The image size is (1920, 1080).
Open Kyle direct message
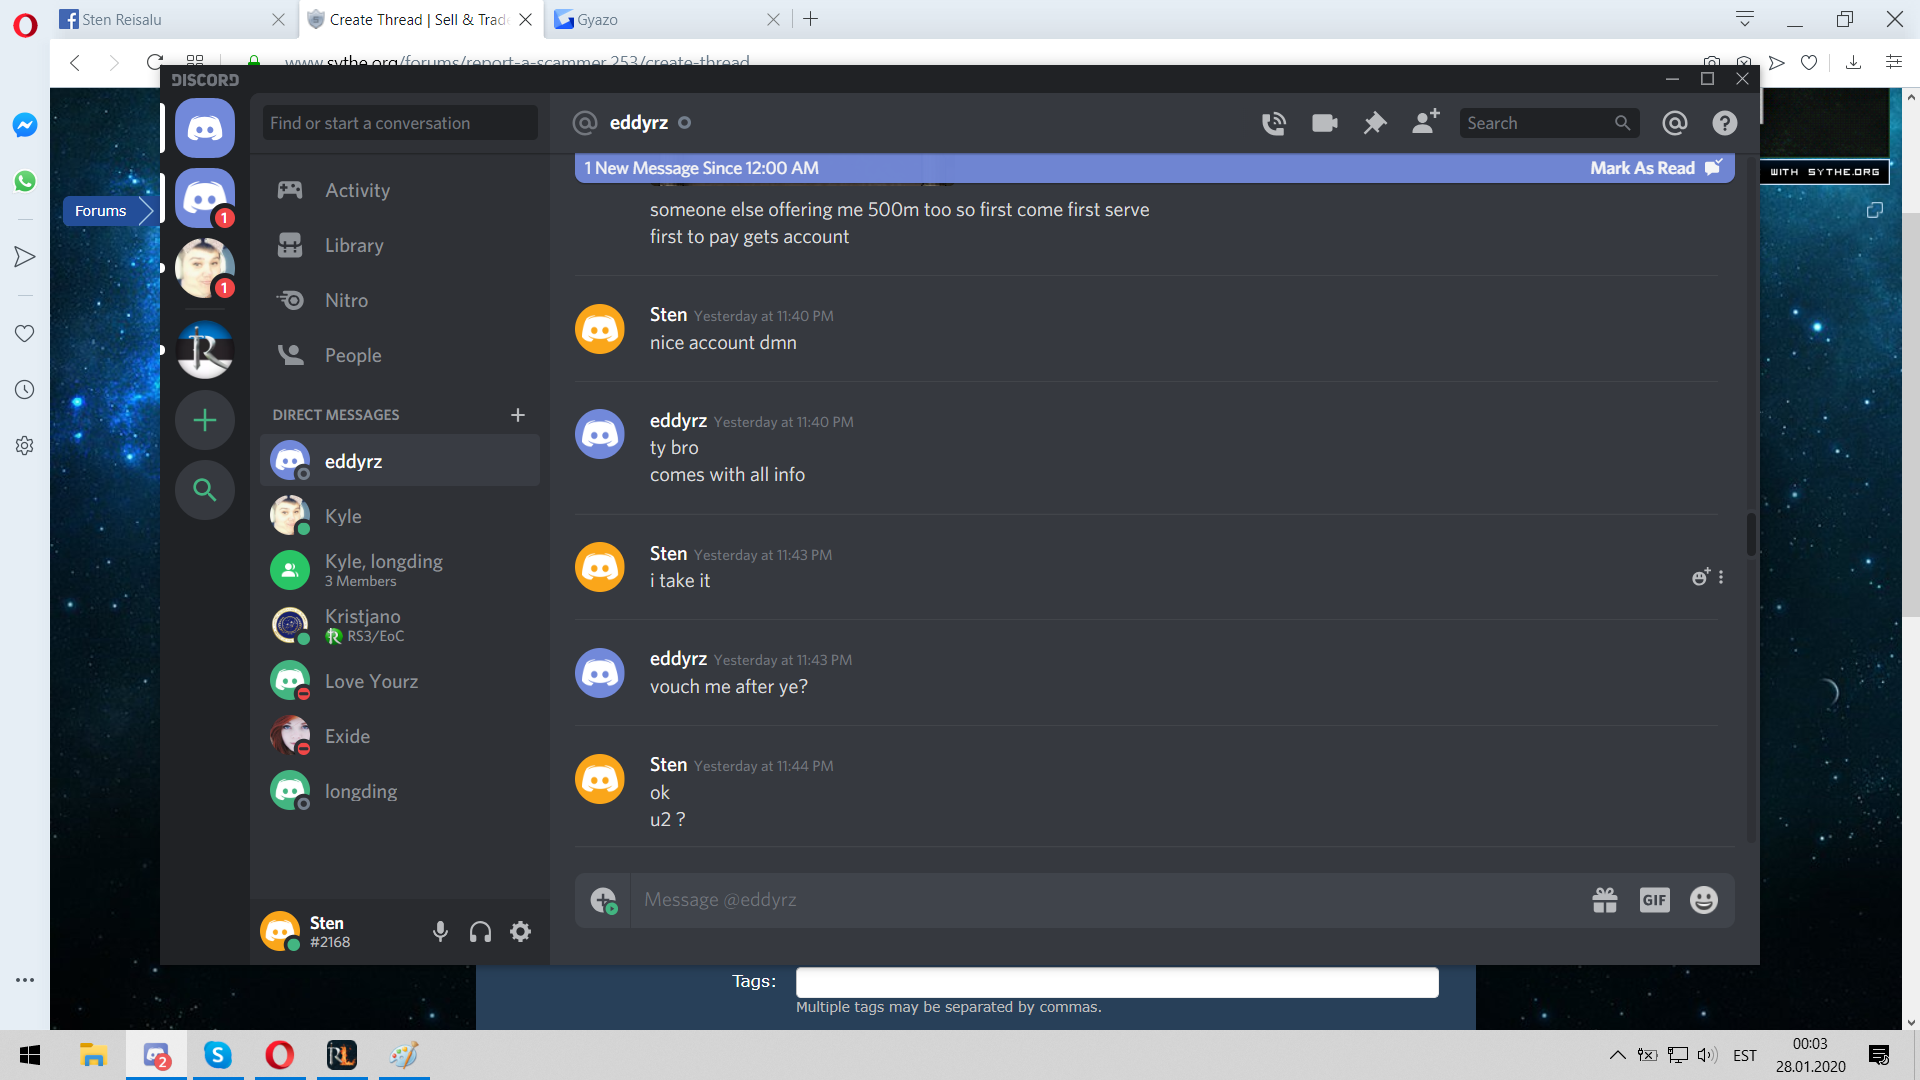343,516
